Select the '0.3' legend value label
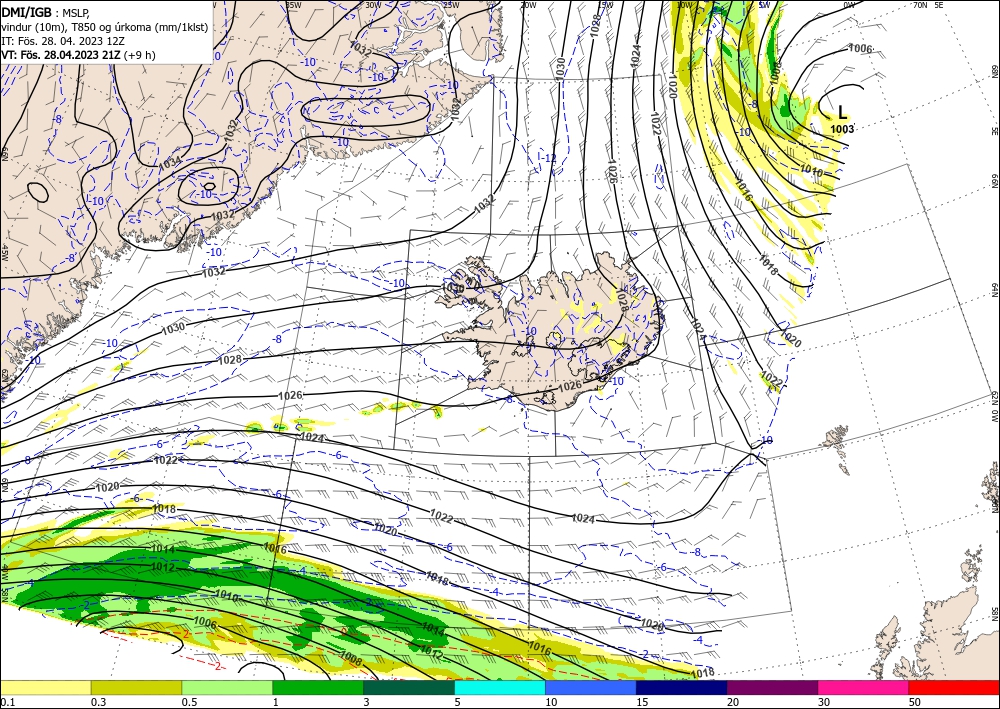1000x709 pixels. [98, 702]
